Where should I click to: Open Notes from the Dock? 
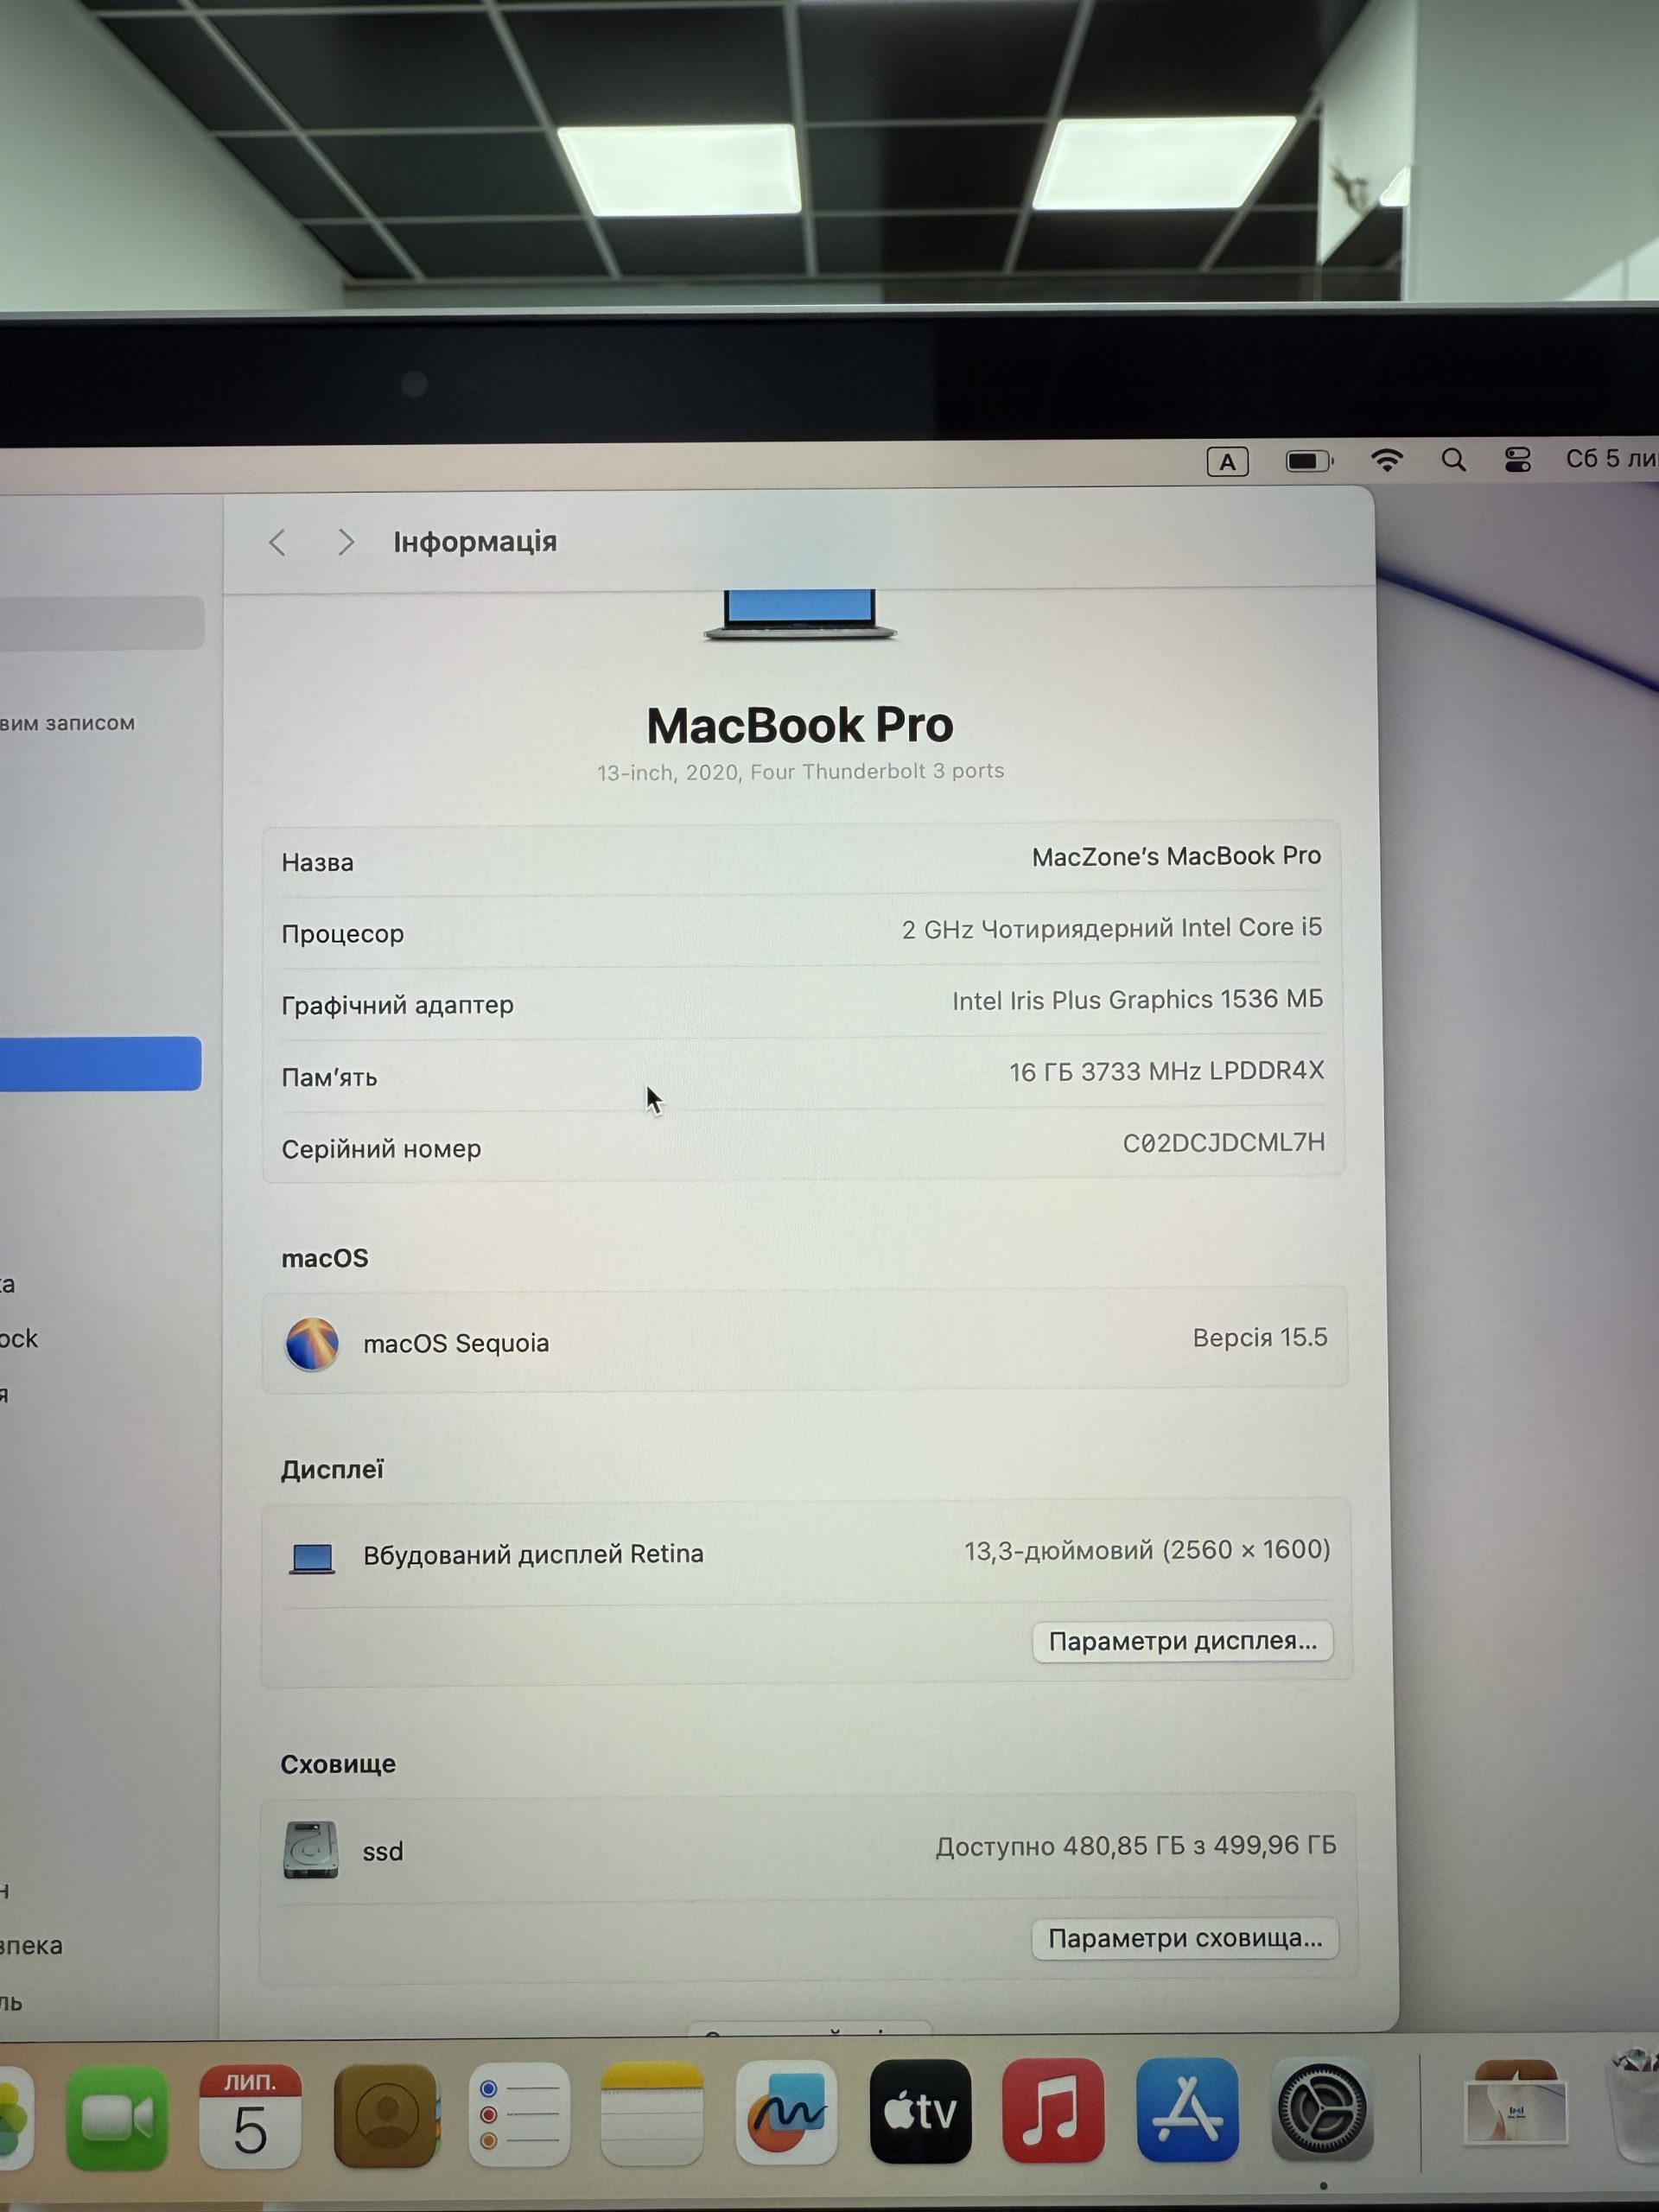coord(652,2113)
